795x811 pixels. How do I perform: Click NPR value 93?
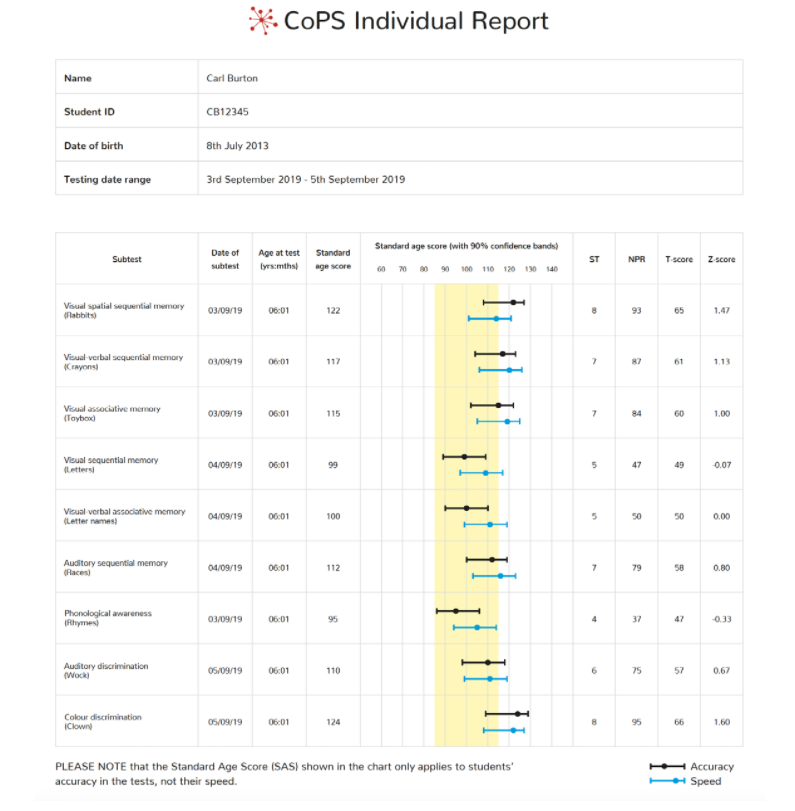click(x=636, y=310)
